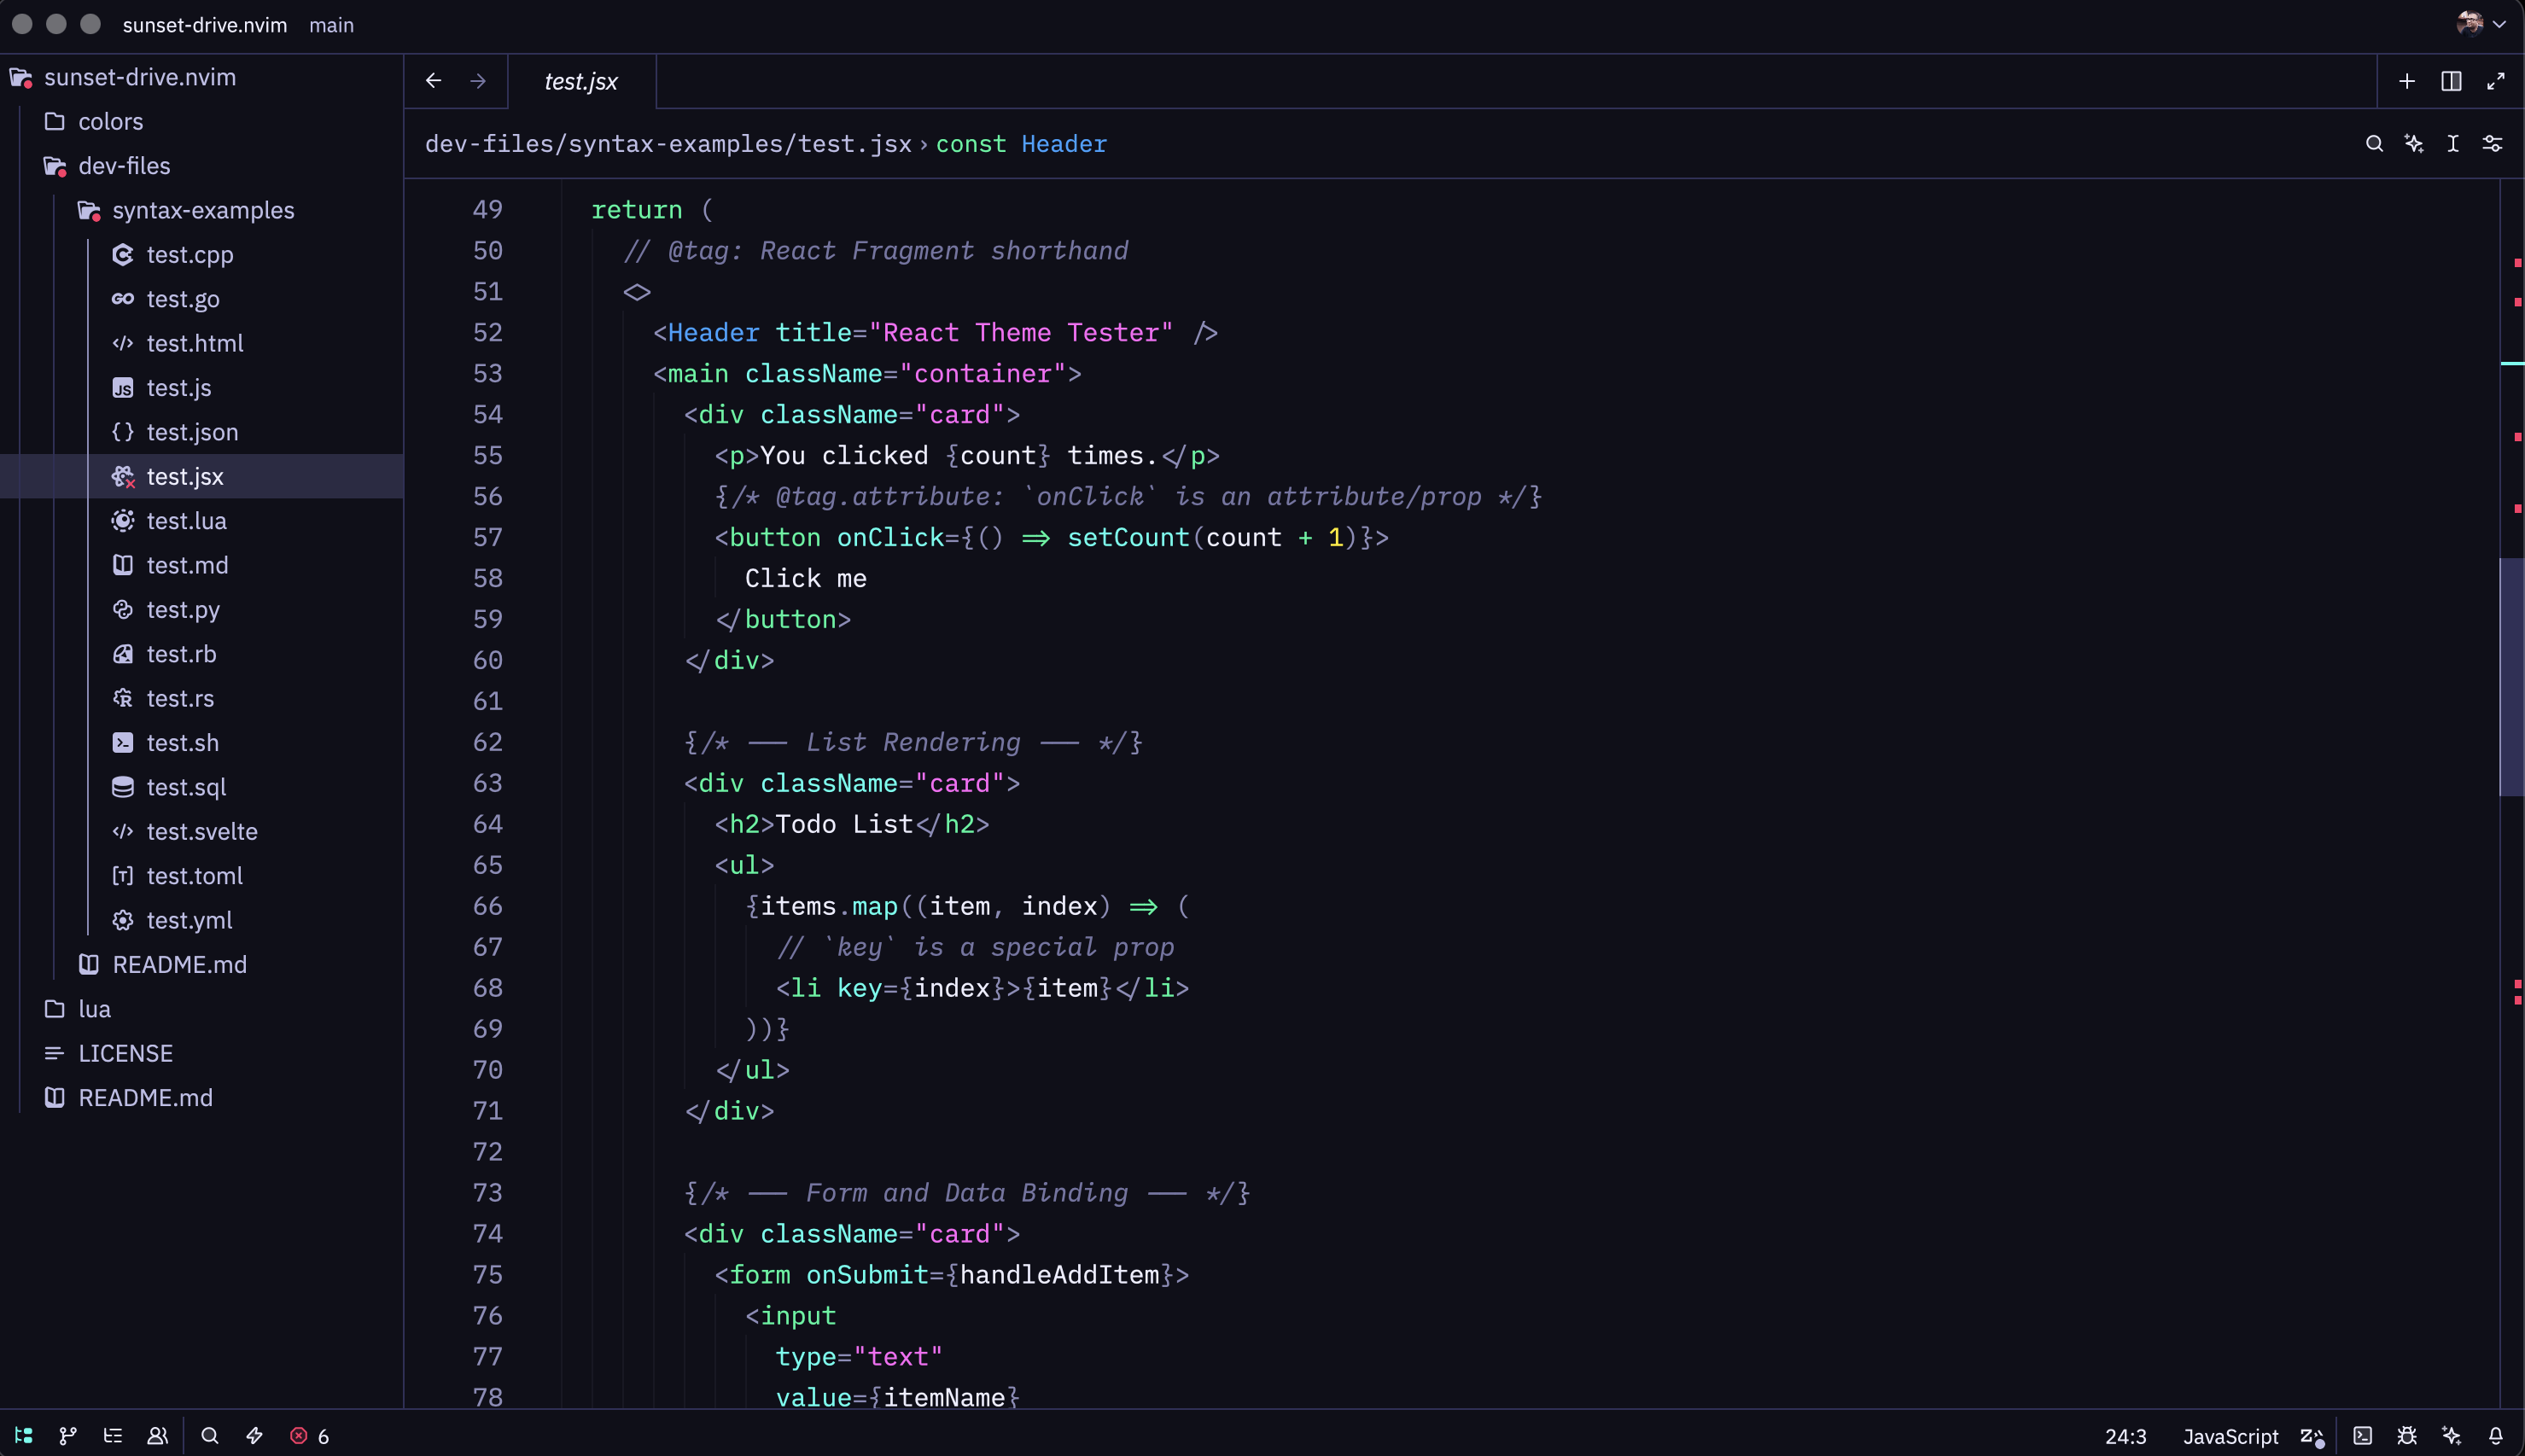Screen dimensions: 2525x1456
Task: Toggle the debugger panel icon
Action: (2407, 1436)
